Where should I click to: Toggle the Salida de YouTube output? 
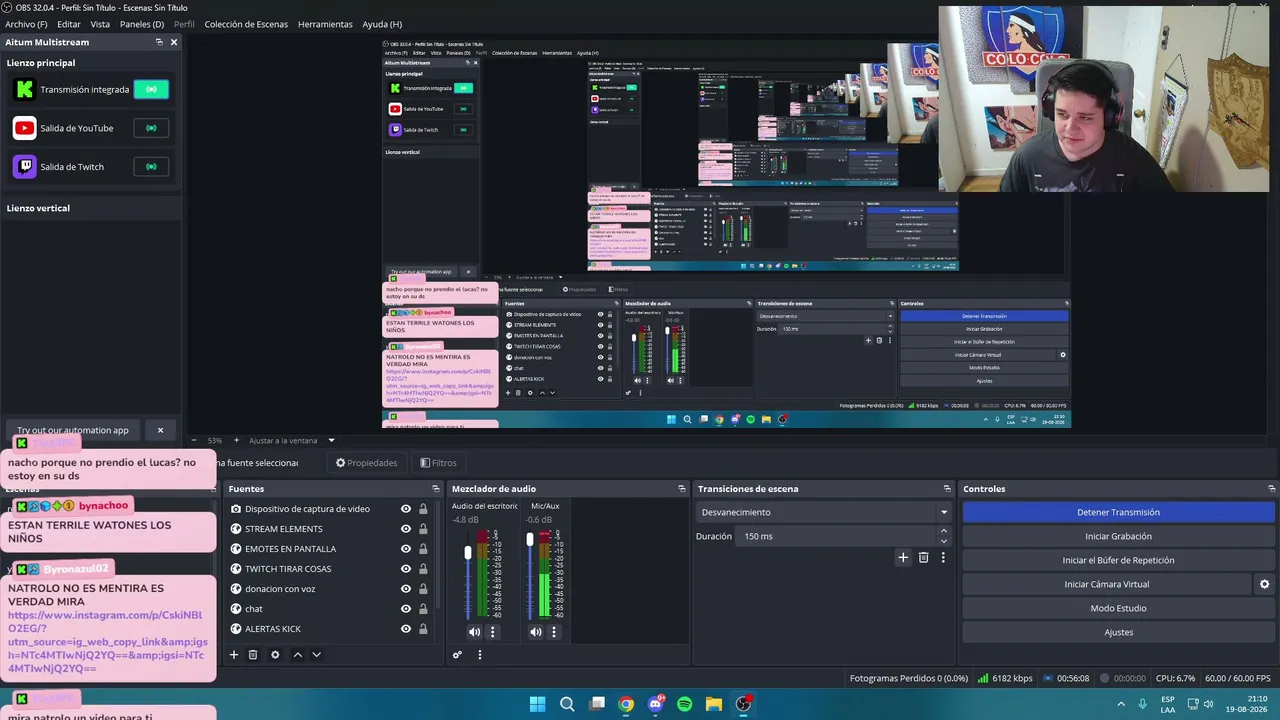[151, 128]
